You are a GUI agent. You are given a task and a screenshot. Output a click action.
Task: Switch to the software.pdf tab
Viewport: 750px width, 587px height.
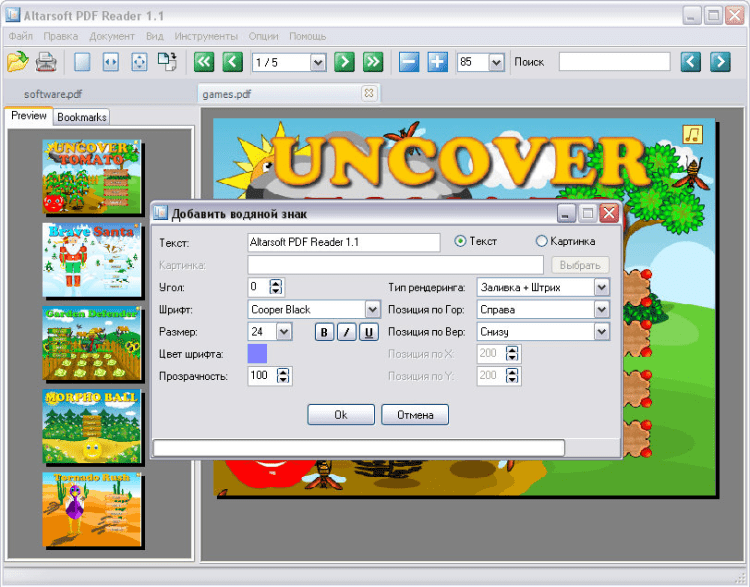pyautogui.click(x=53, y=94)
